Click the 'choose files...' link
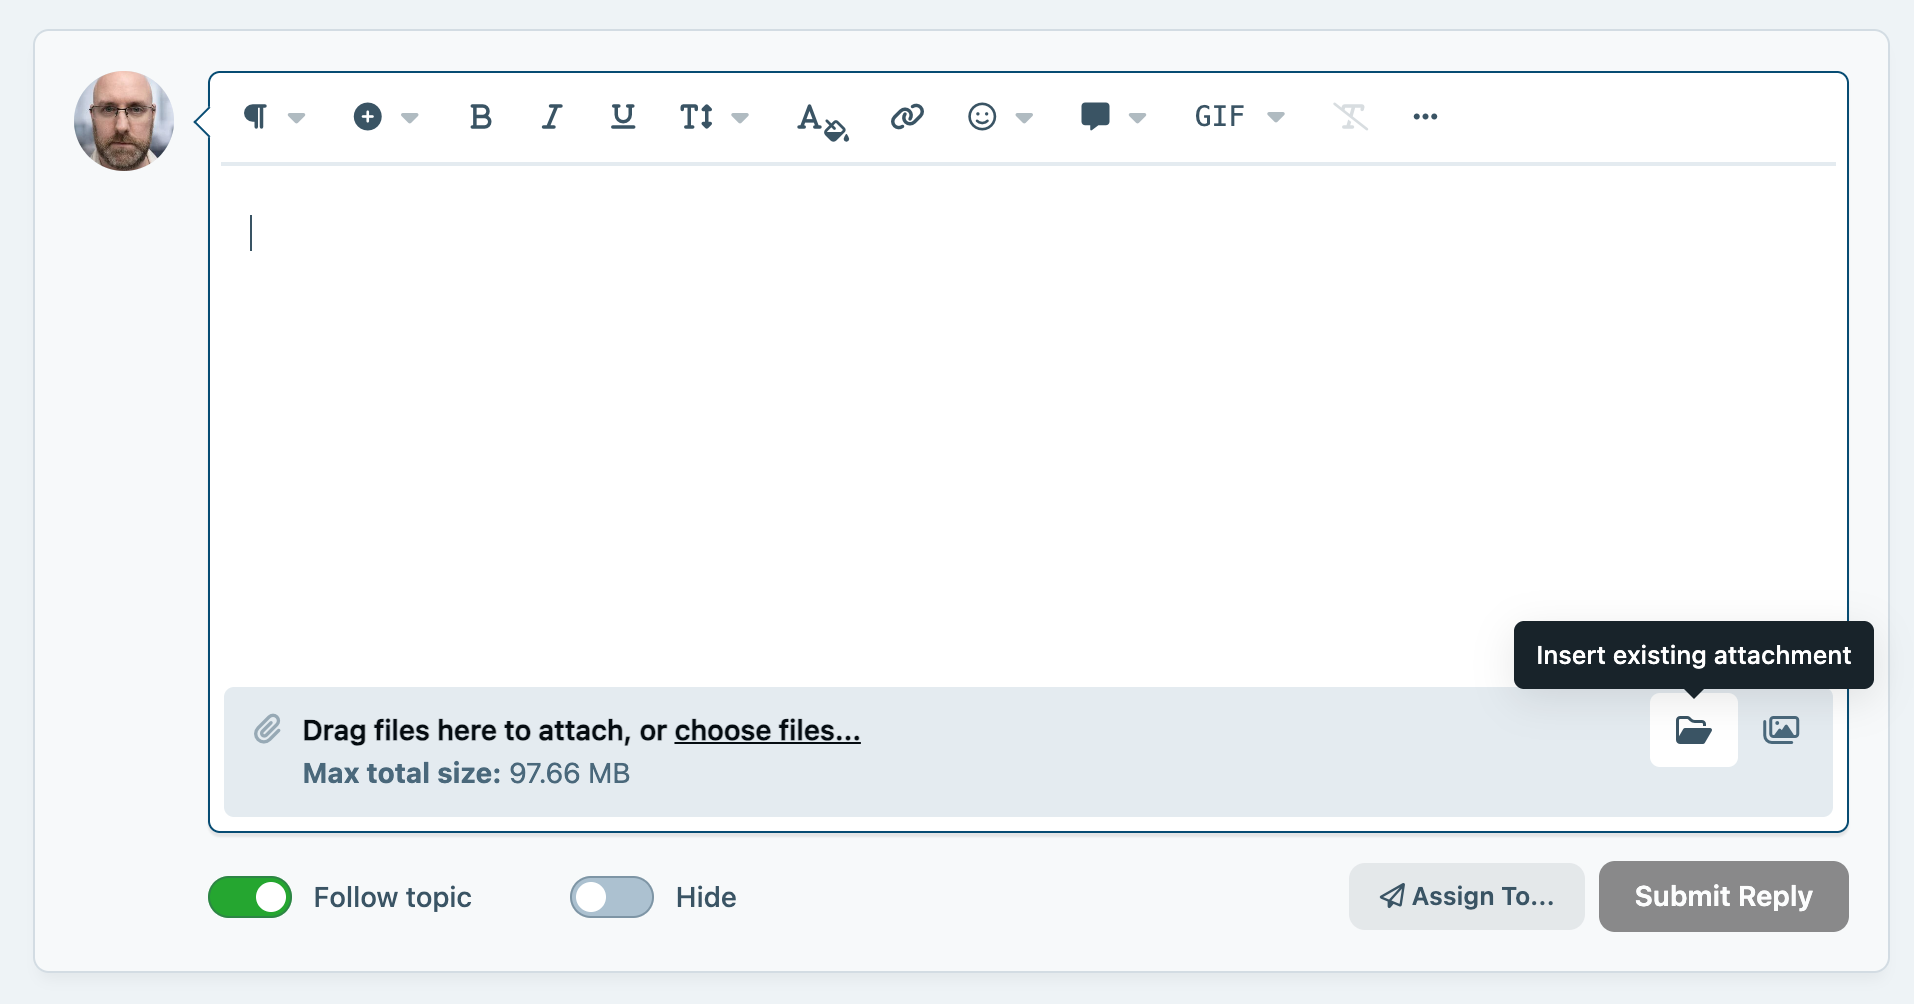 tap(767, 731)
